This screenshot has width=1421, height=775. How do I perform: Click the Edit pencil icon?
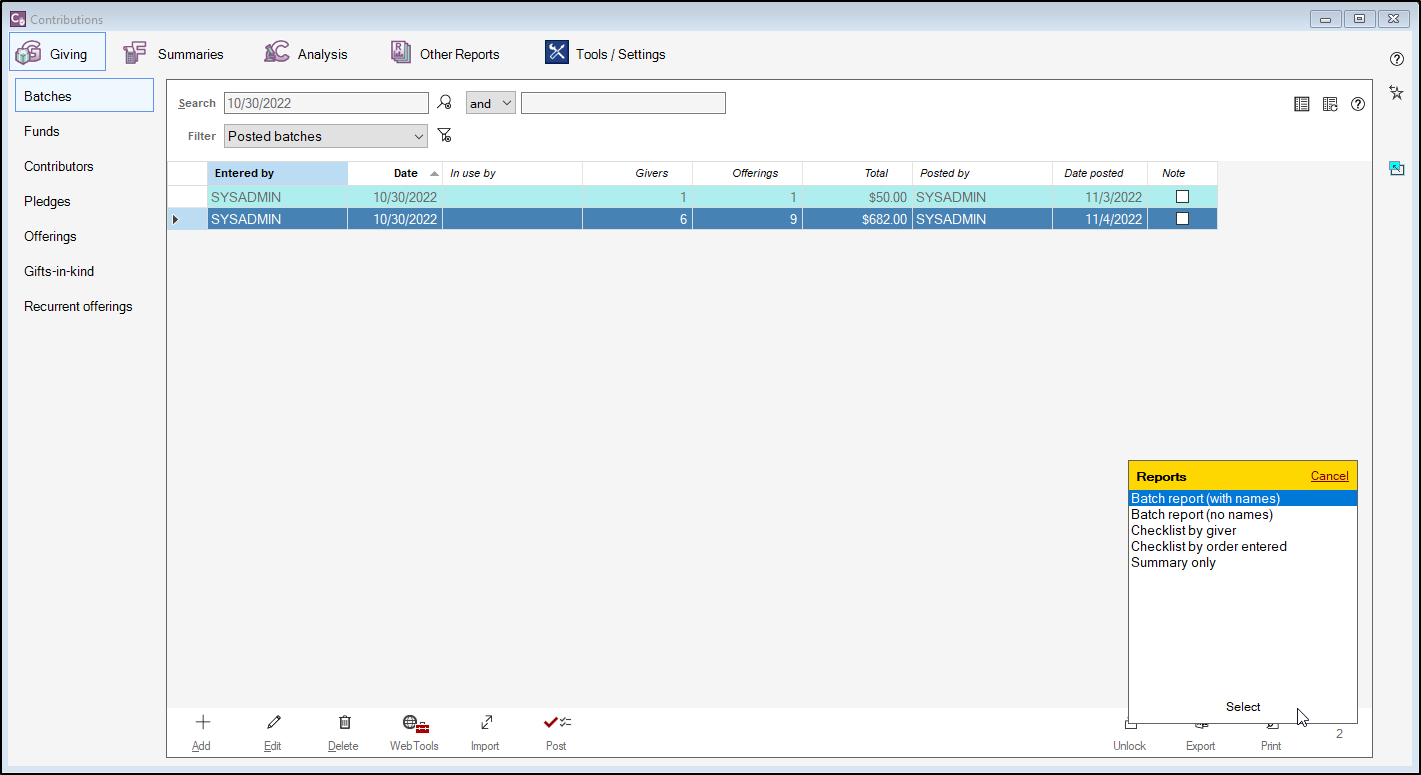tap(273, 723)
